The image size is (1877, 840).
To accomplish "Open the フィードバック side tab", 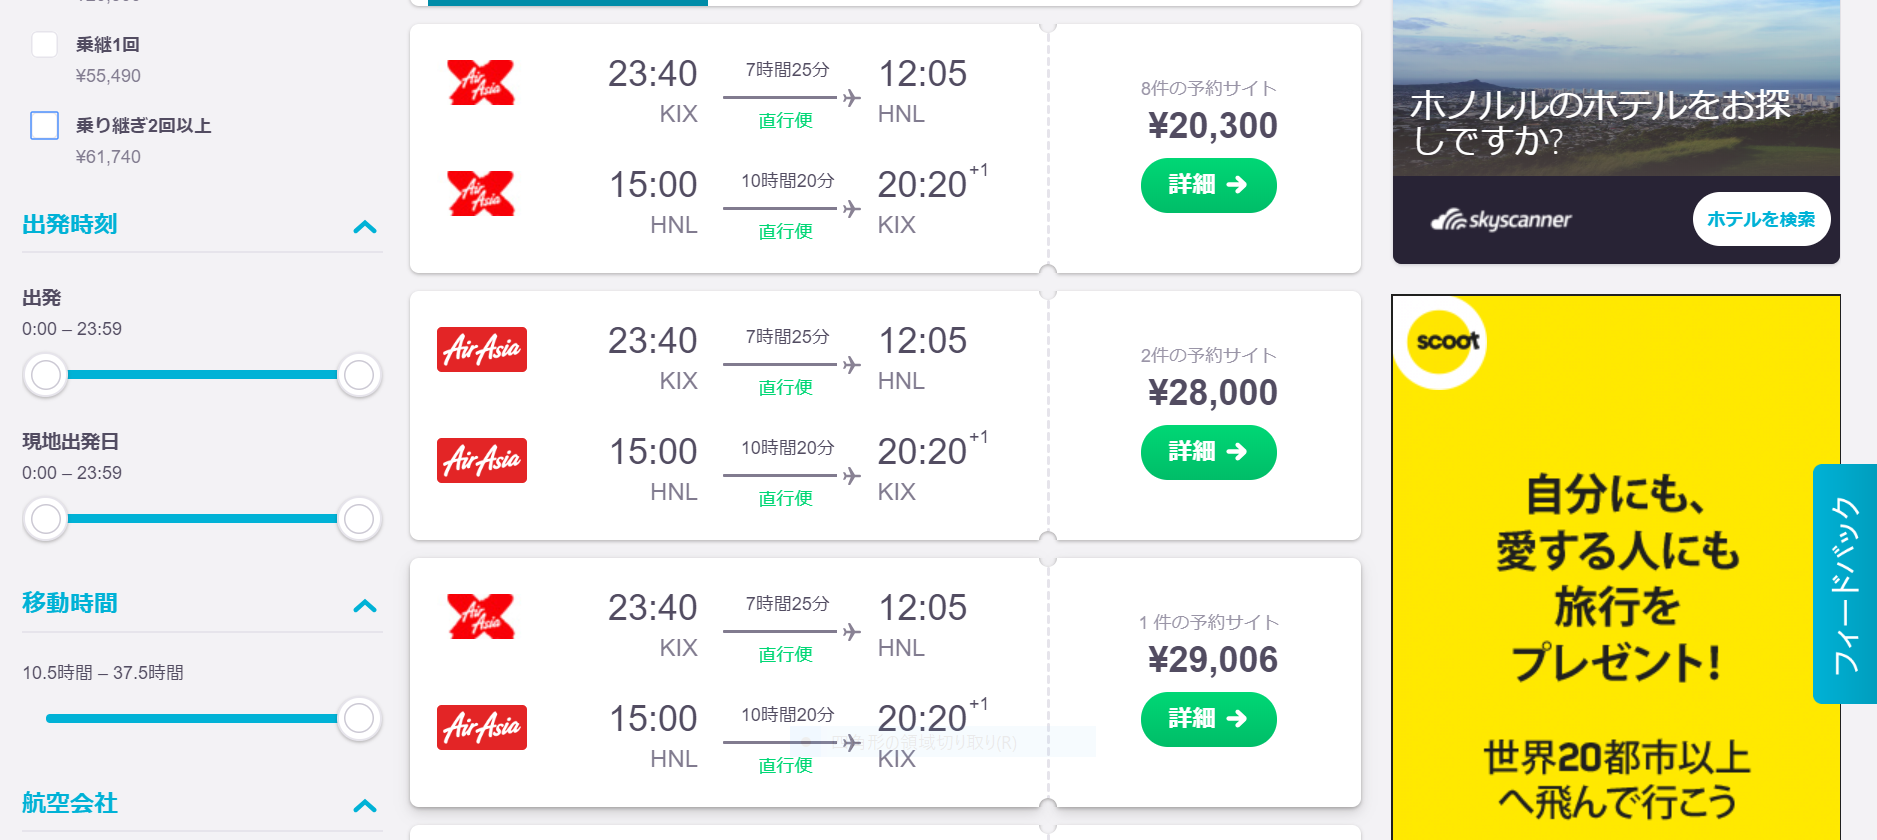I will (1845, 584).
